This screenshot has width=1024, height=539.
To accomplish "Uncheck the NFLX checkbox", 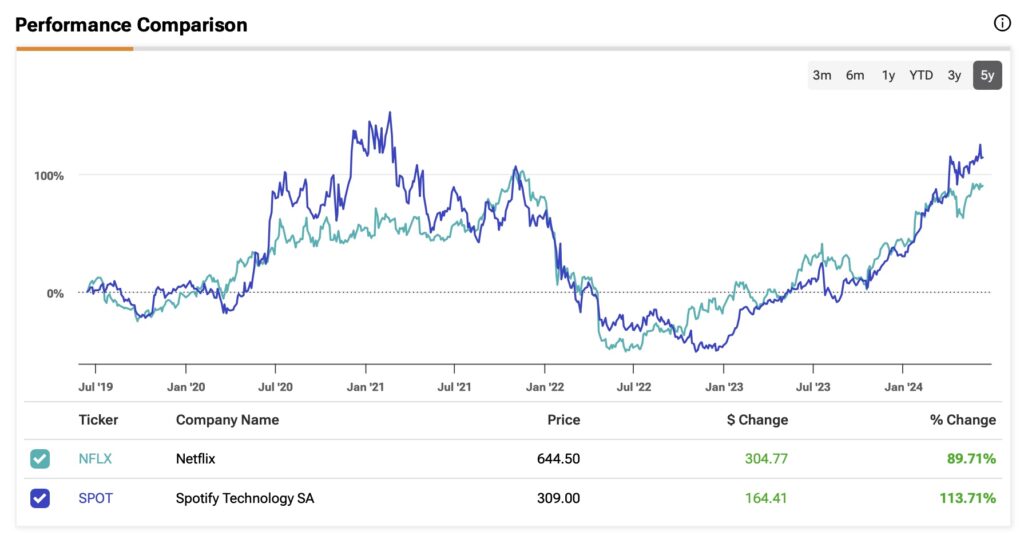I will click(x=40, y=459).
